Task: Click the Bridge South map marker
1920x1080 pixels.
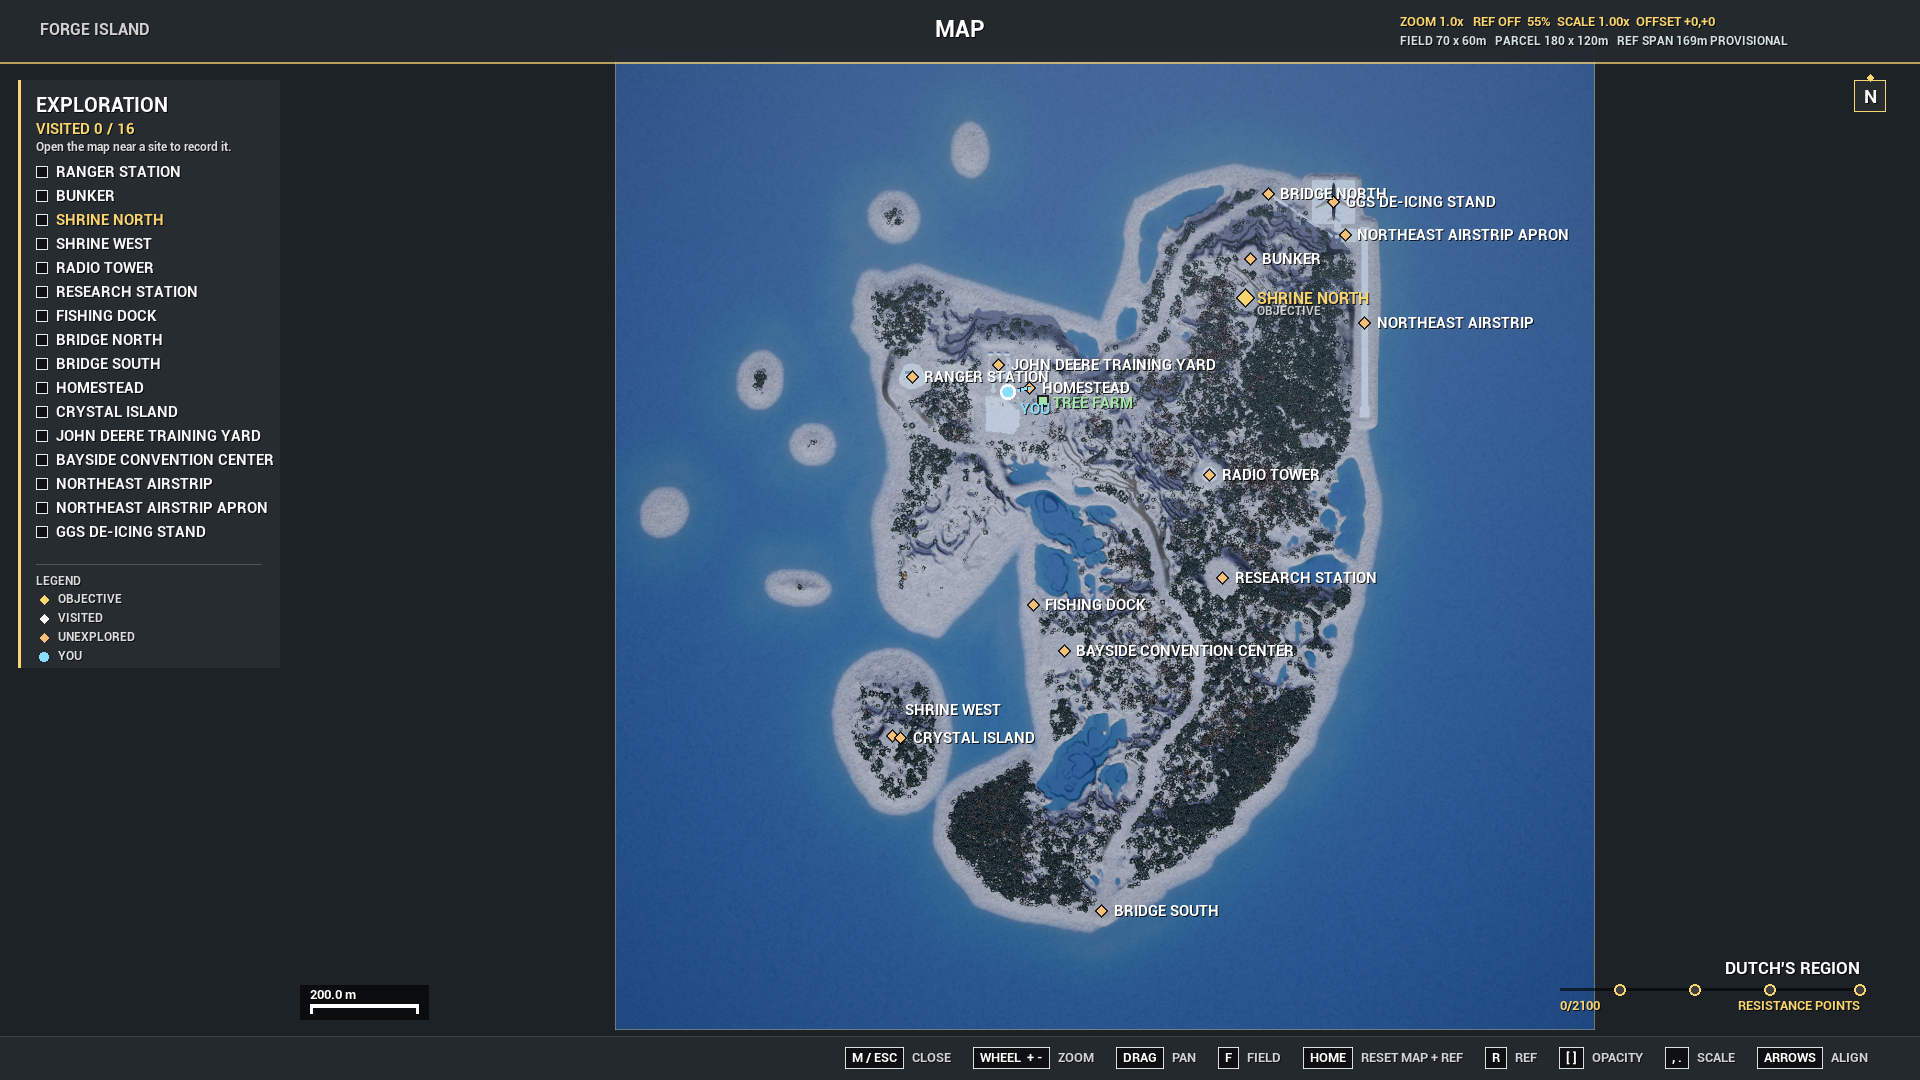Action: pos(1102,911)
